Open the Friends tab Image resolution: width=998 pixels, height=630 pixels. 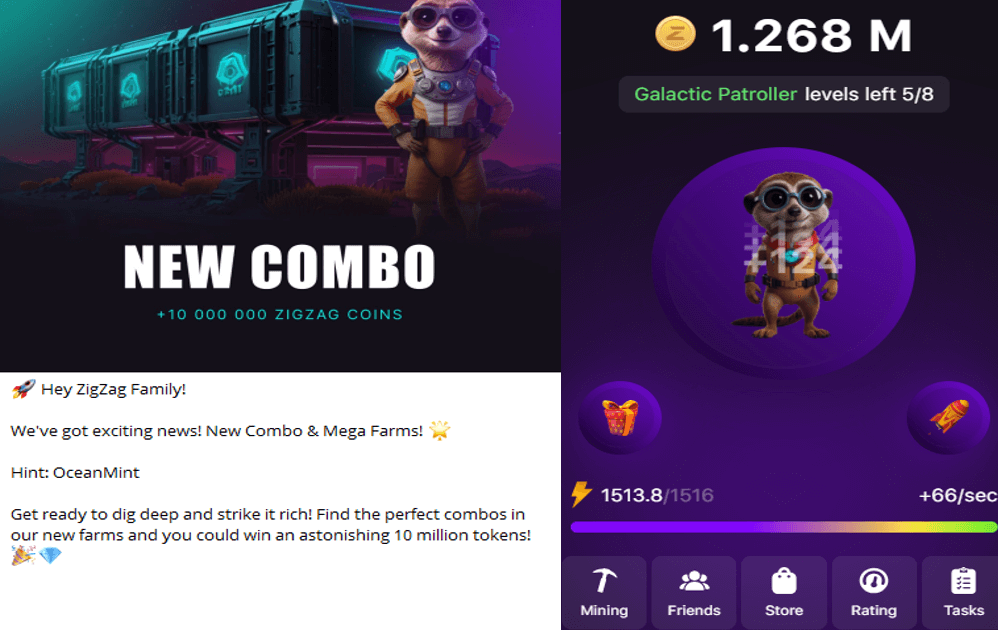(694, 593)
